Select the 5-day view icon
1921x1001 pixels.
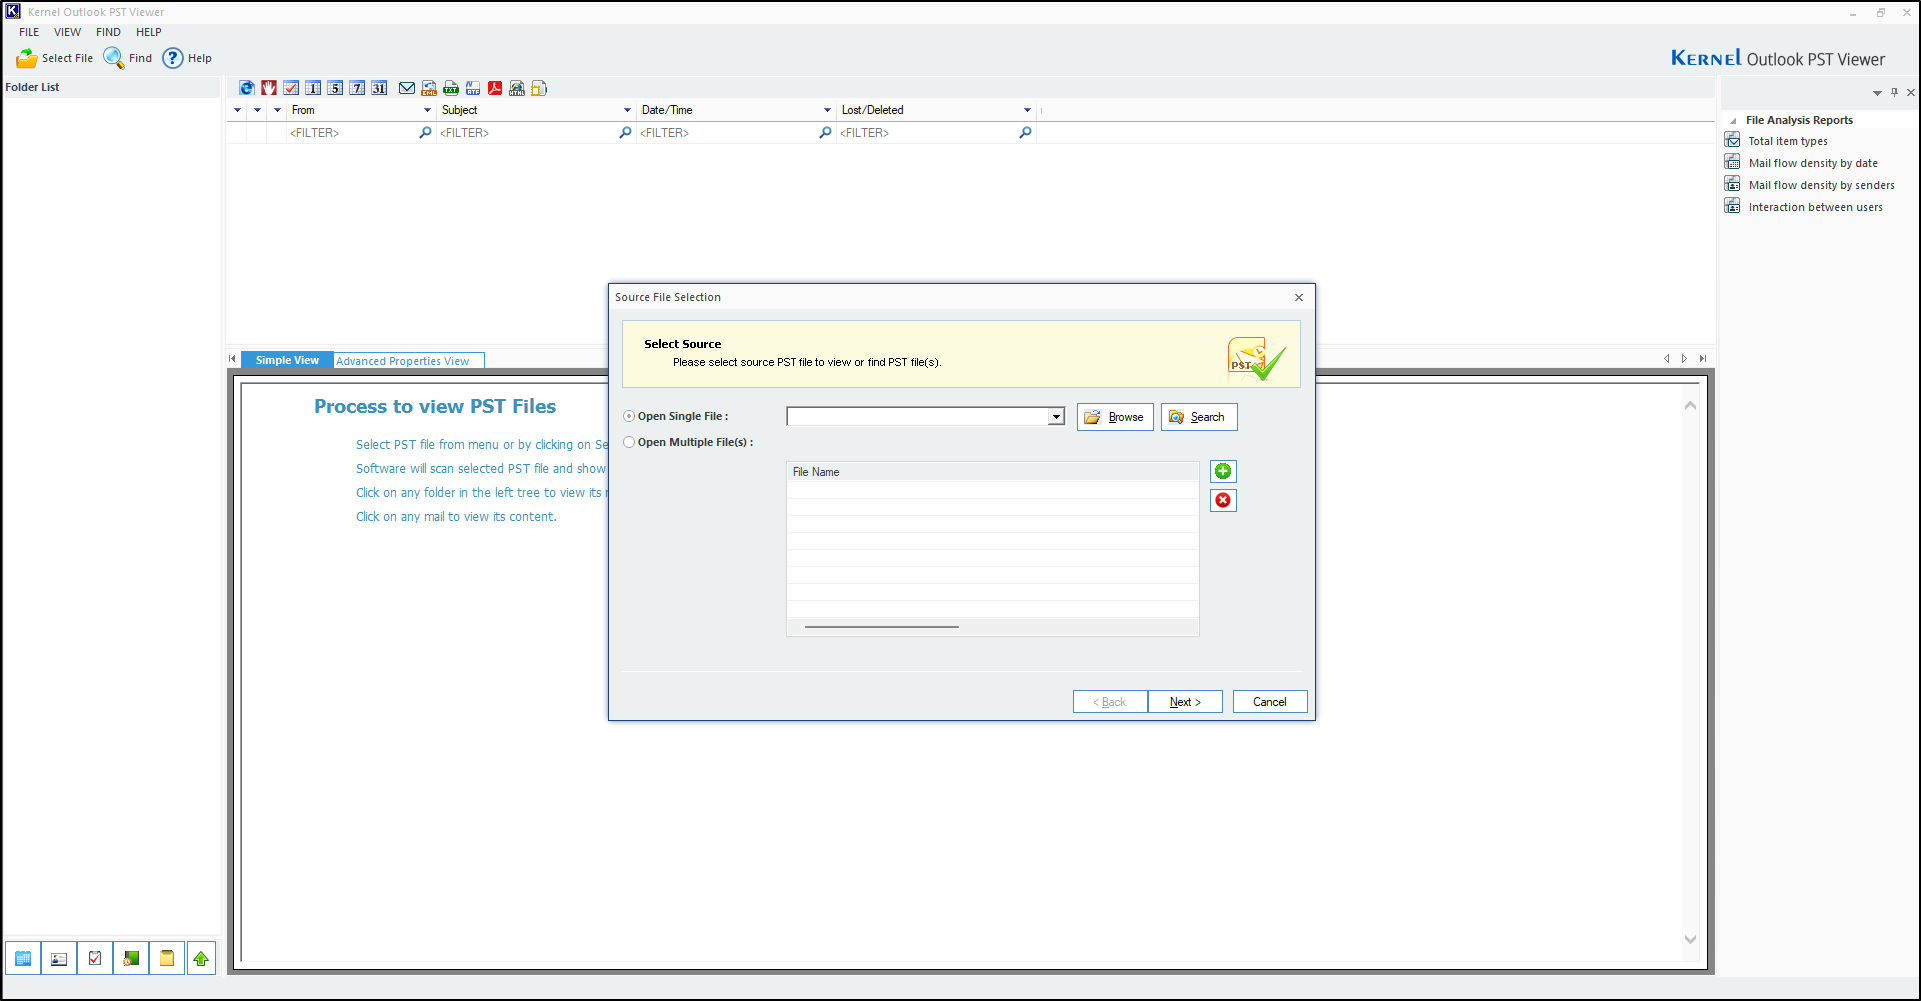click(x=335, y=88)
